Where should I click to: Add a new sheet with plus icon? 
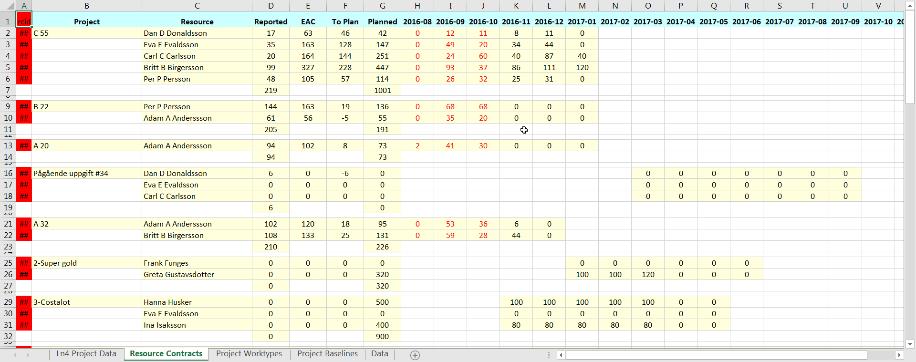click(415, 354)
